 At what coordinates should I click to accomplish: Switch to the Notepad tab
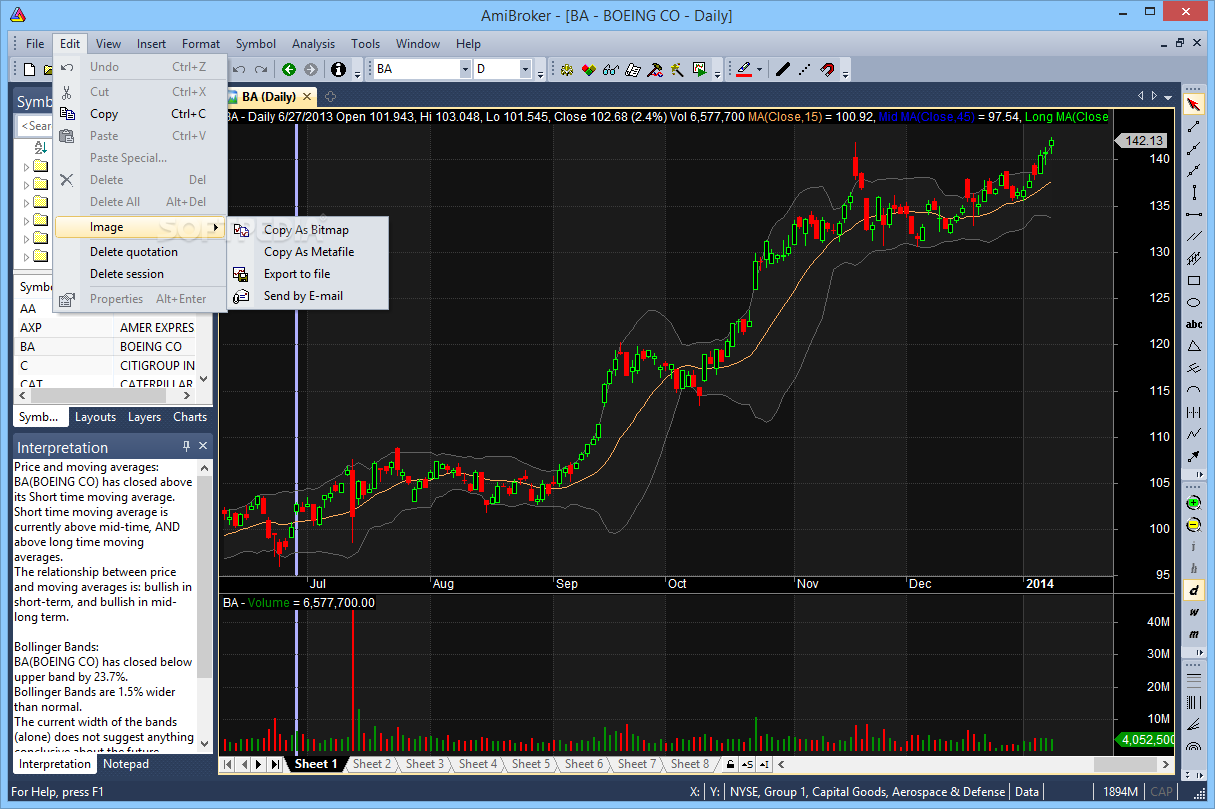[x=126, y=764]
